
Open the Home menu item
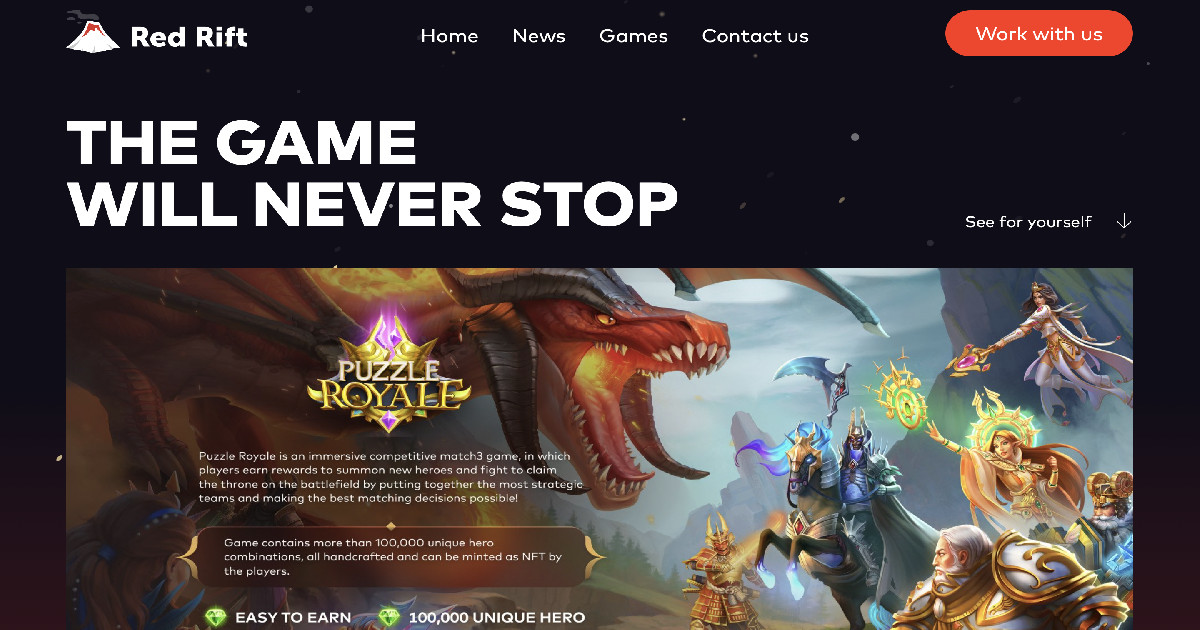tap(449, 36)
